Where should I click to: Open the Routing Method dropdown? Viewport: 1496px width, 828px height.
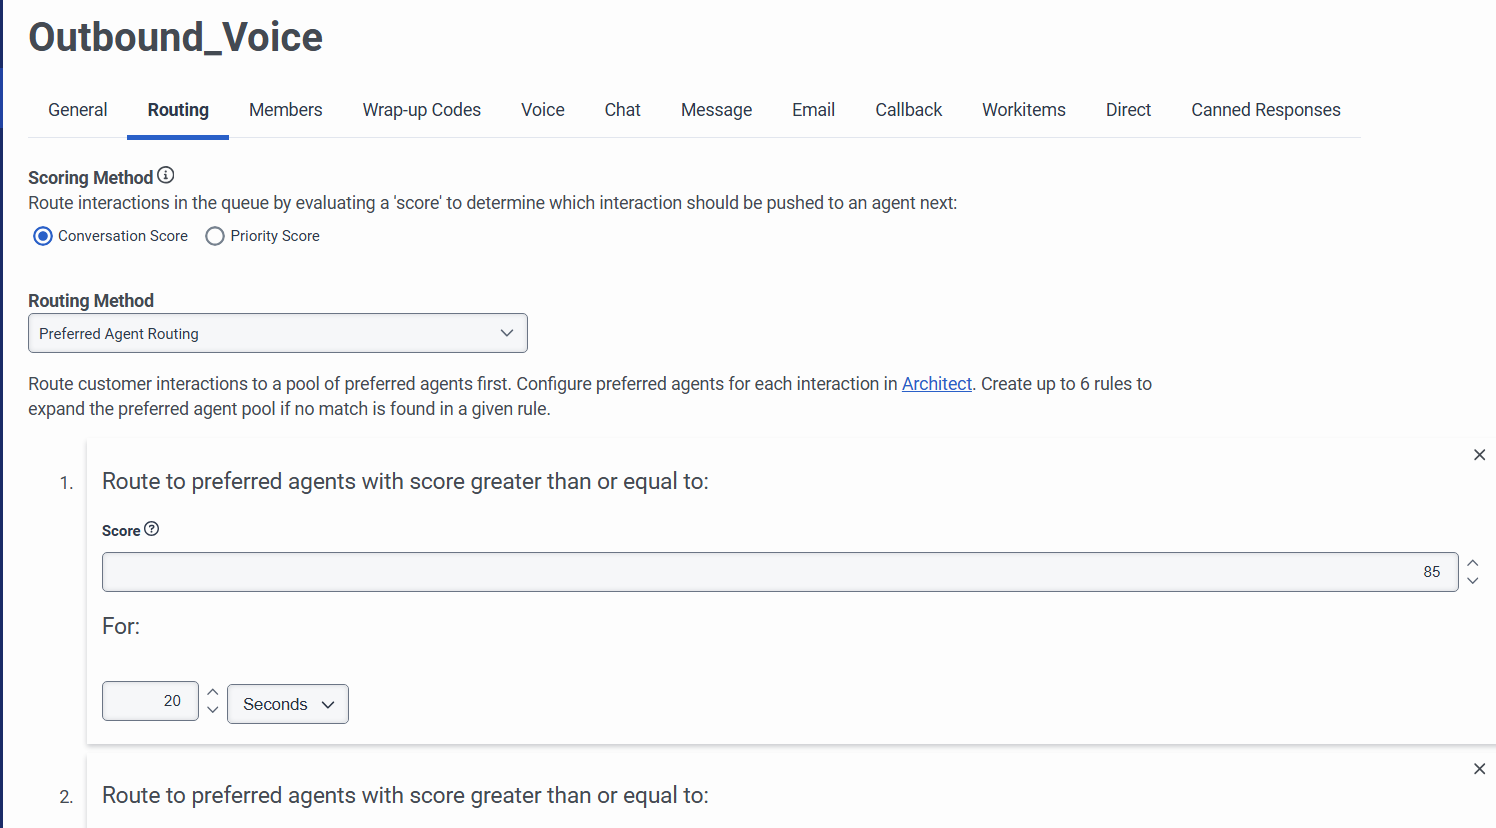(x=277, y=334)
